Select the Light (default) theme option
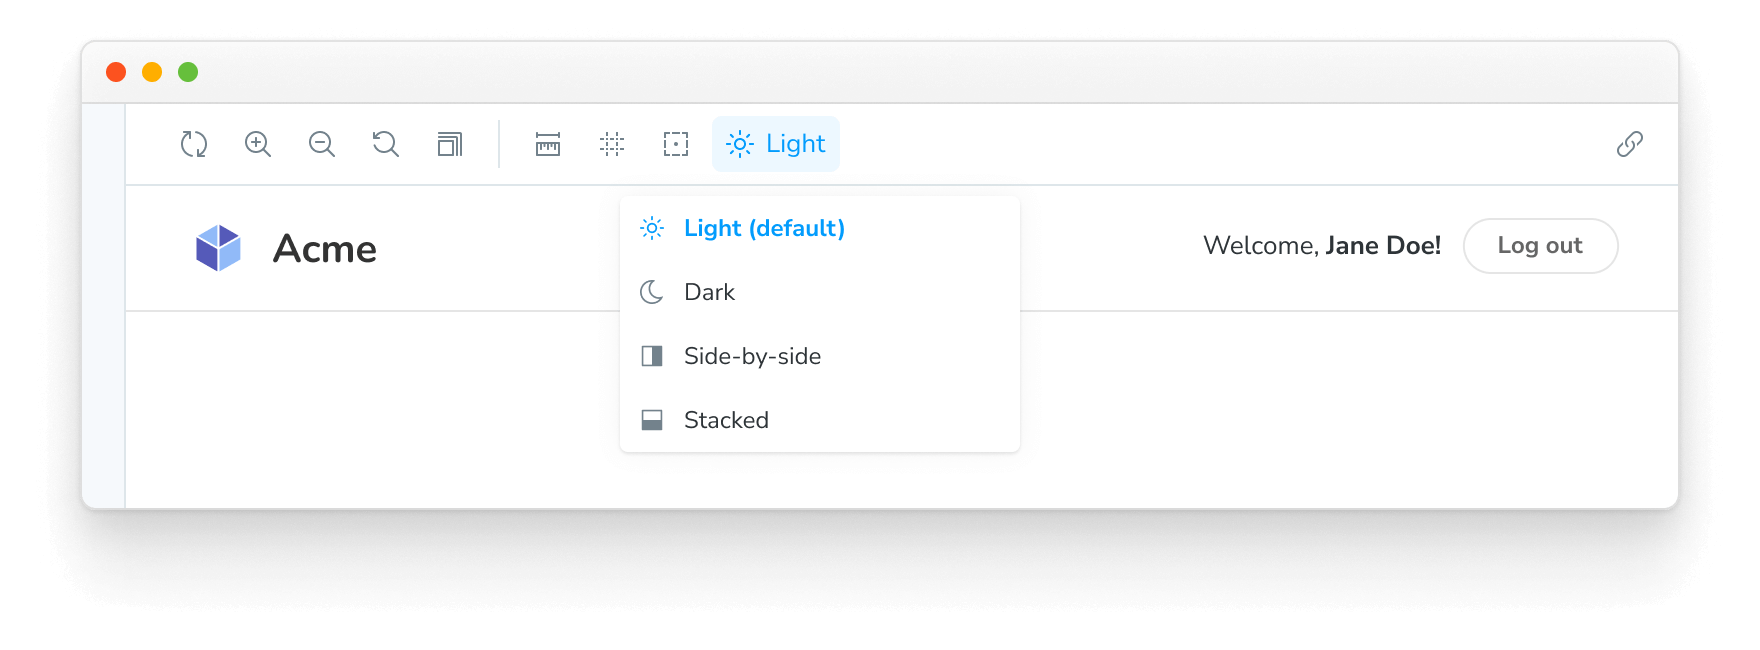 pyautogui.click(x=764, y=228)
